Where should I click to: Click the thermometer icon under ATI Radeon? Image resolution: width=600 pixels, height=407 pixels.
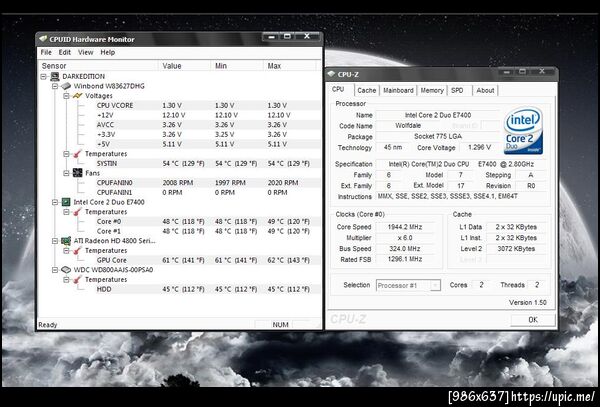78,251
